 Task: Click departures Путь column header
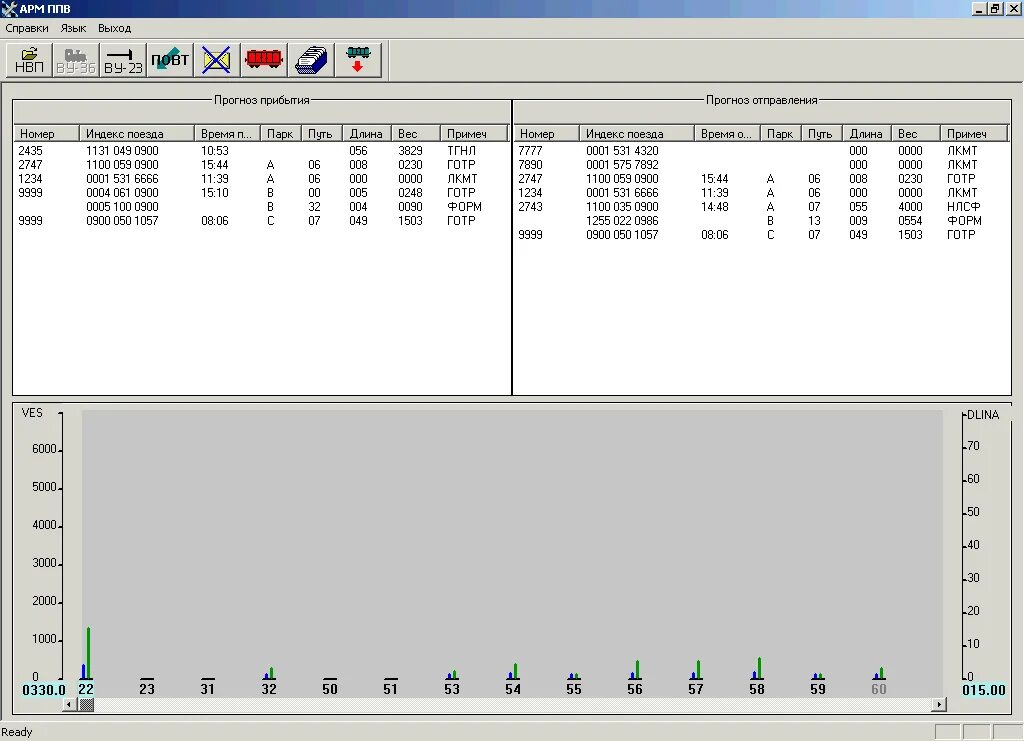point(822,134)
